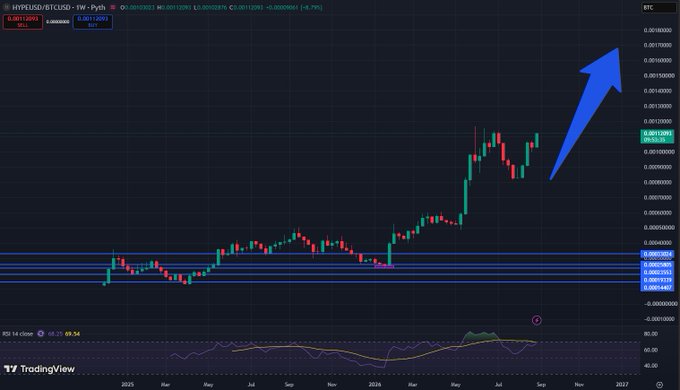Click the pink market status icon after Pyth
The height and width of the screenshot is (390, 680).
pos(113,7)
